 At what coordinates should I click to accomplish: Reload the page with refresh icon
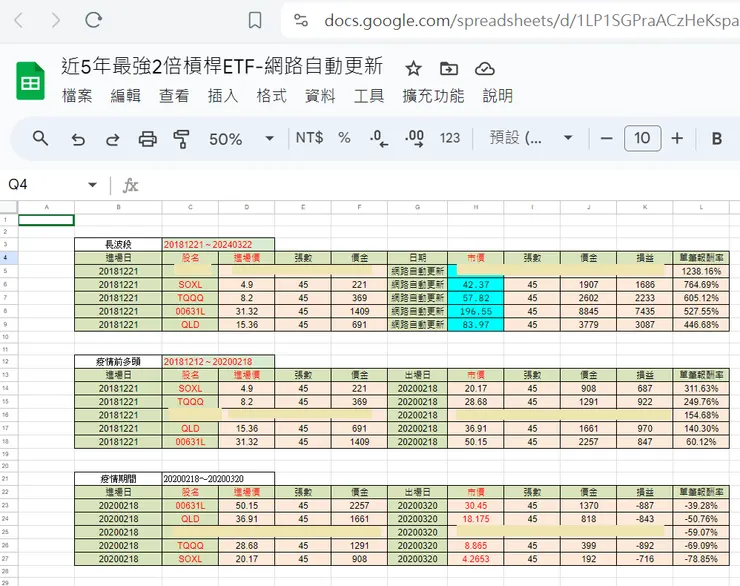(93, 20)
